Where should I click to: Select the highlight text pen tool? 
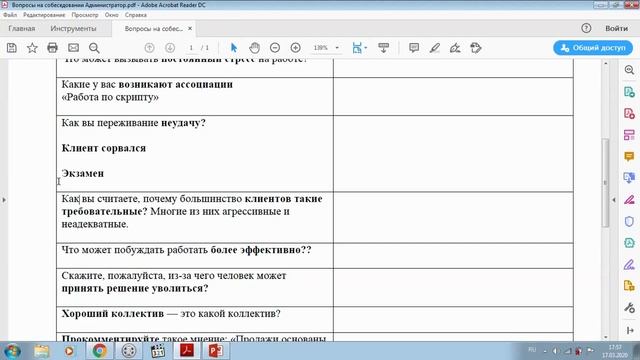(x=435, y=48)
